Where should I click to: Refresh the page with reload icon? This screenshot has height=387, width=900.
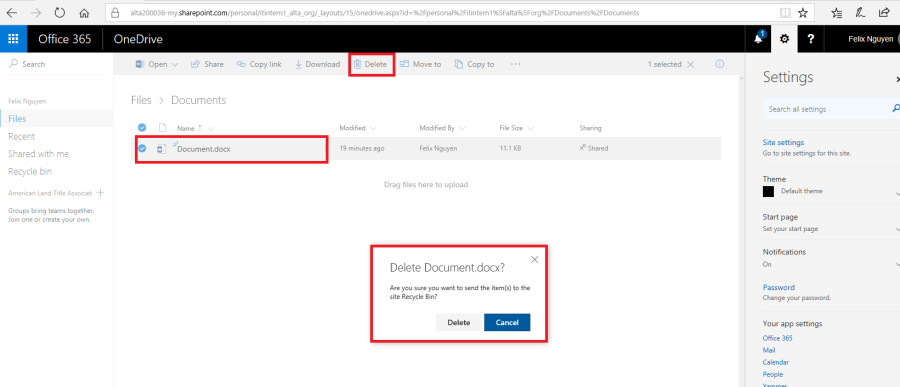pyautogui.click(x=60, y=12)
